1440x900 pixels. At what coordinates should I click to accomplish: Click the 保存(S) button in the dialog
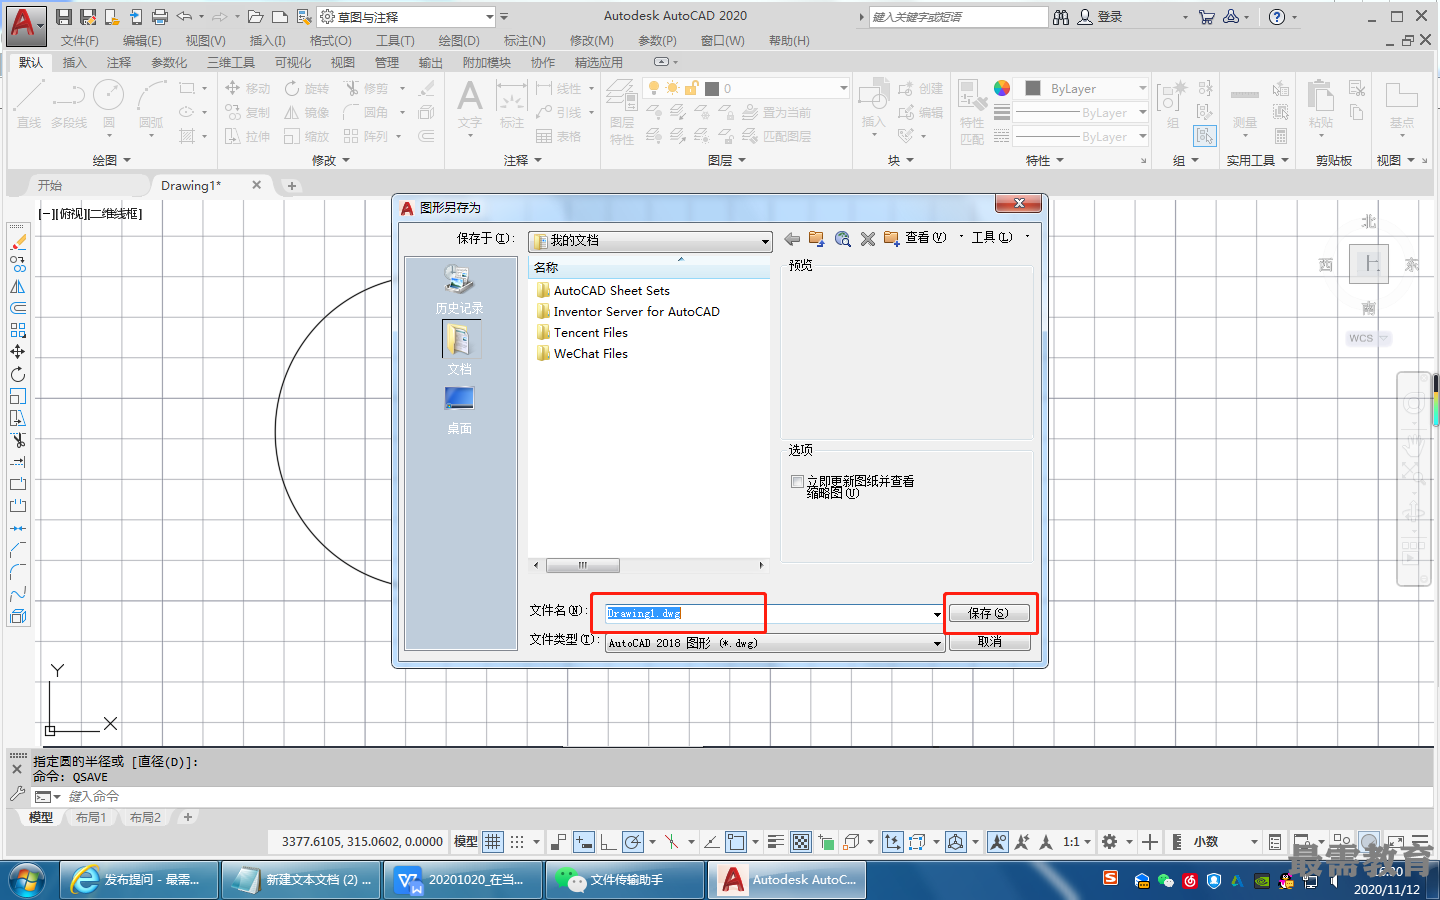[x=989, y=613]
